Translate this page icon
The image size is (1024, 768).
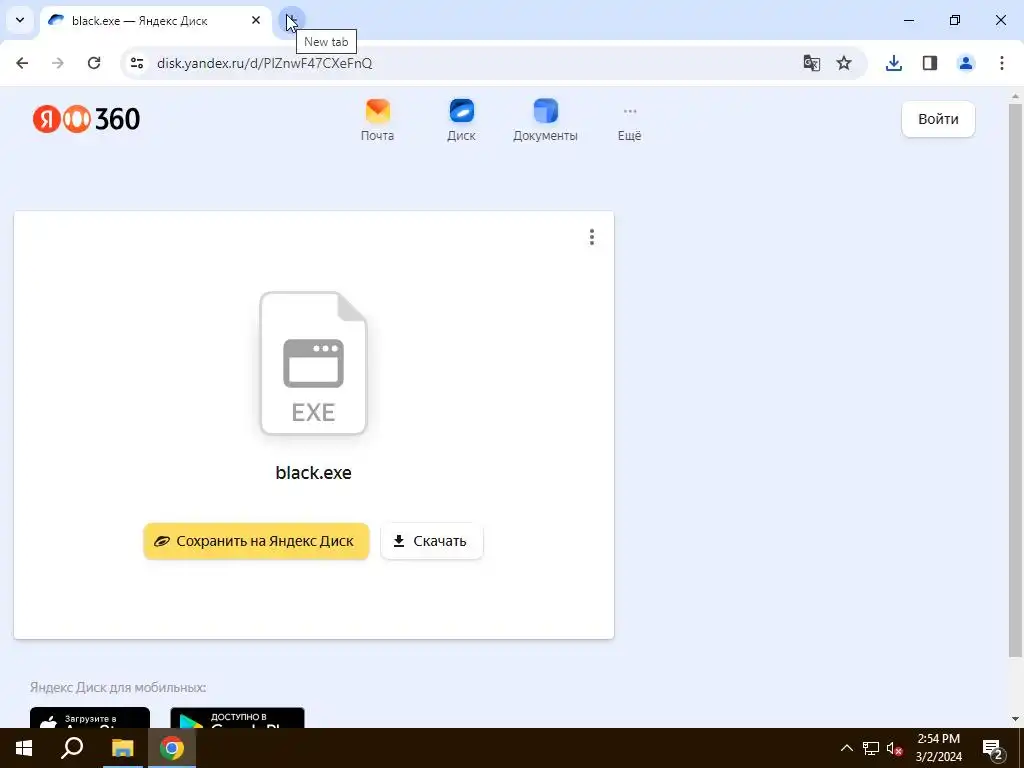(x=812, y=63)
